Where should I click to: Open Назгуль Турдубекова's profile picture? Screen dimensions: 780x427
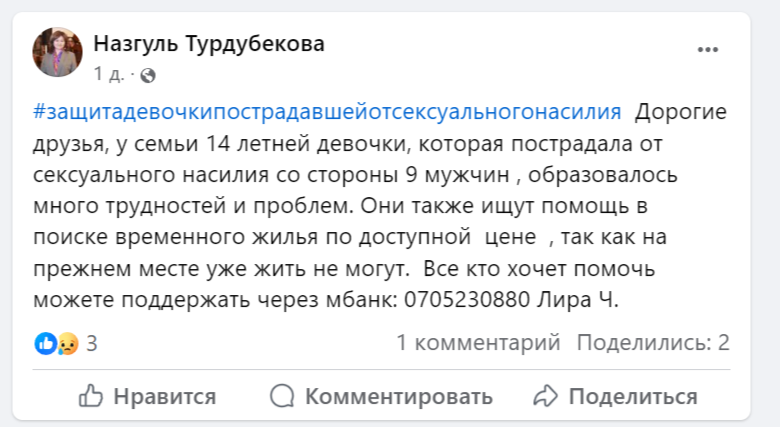pos(57,51)
